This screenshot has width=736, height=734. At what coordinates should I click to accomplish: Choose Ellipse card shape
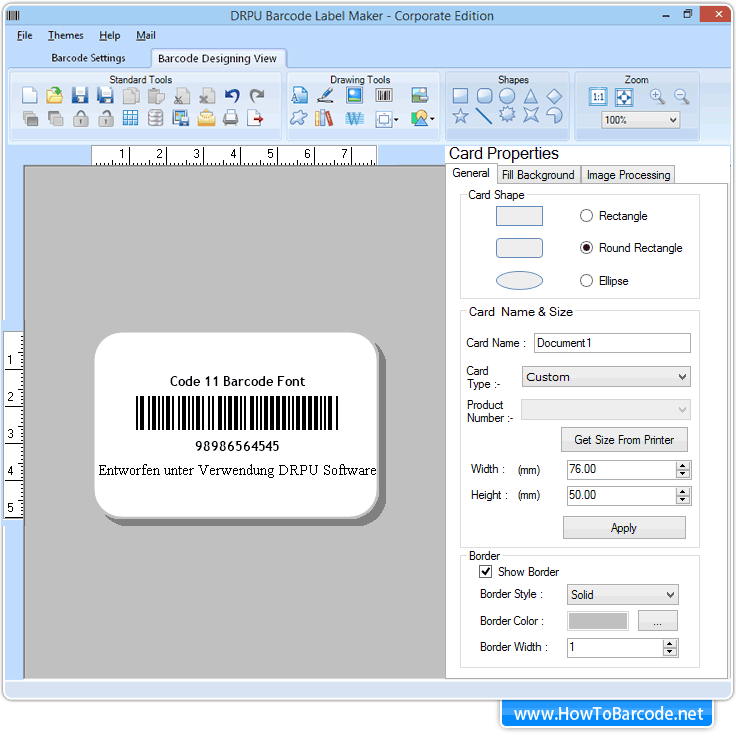(x=586, y=280)
